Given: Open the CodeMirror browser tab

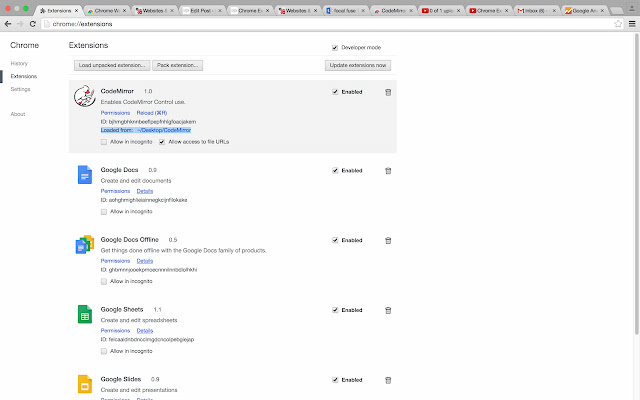Looking at the screenshot, I should 393,11.
